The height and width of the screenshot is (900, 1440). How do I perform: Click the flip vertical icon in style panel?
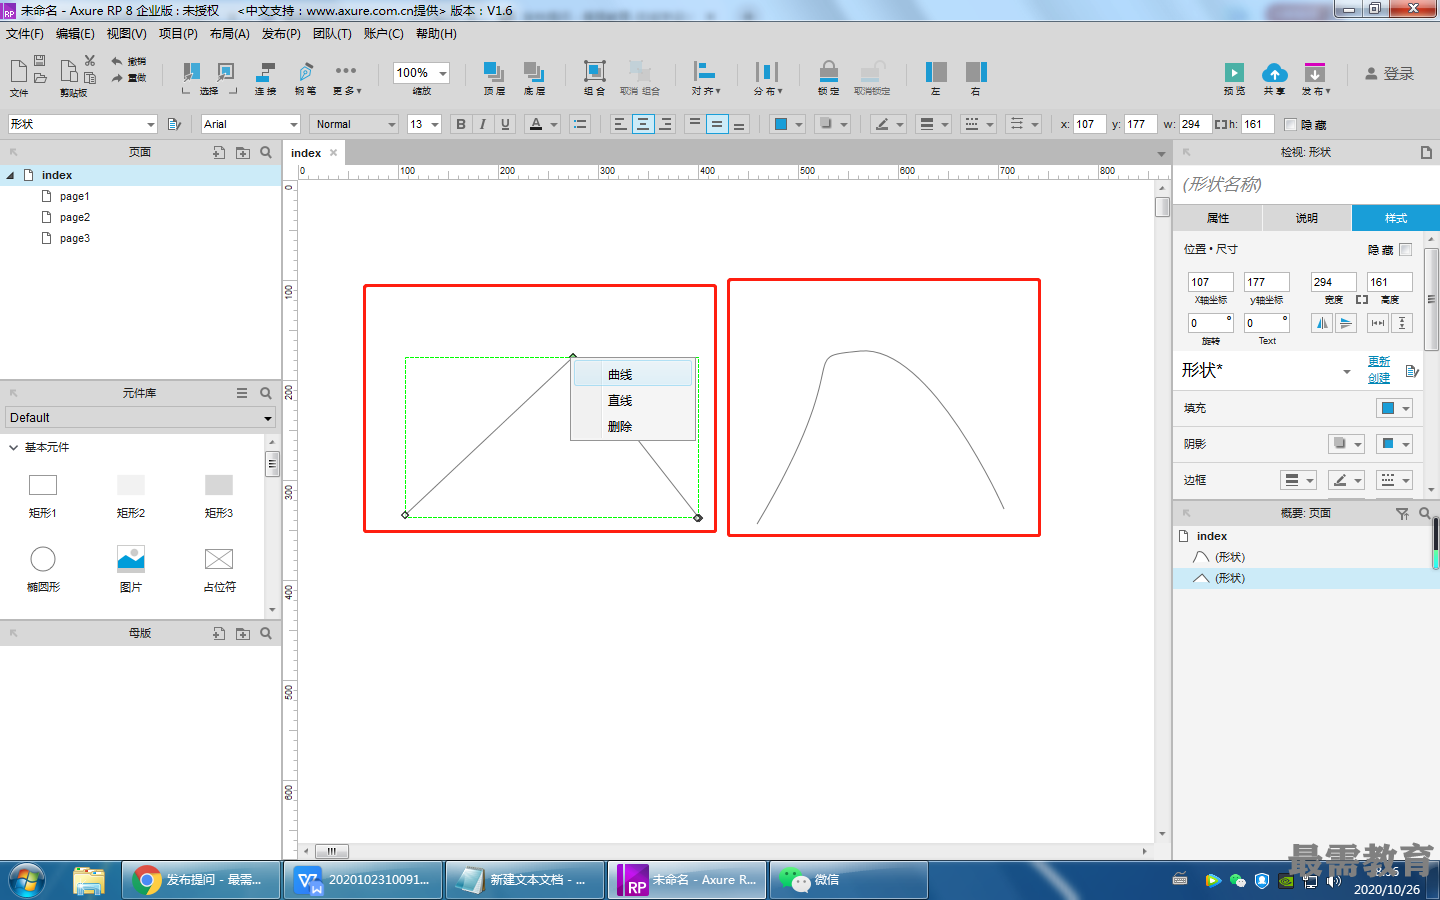[1346, 323]
